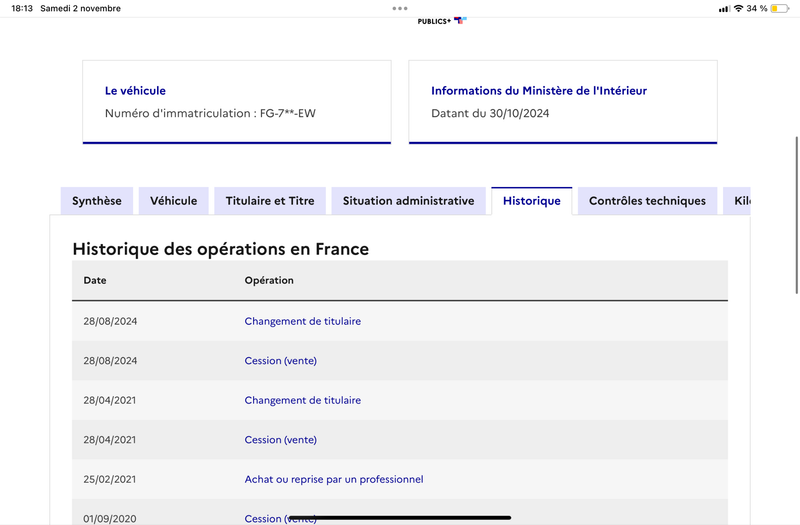Viewport: 800px width, 525px height.
Task: Click the 01/09/2020 date cell
Action: coord(110,518)
